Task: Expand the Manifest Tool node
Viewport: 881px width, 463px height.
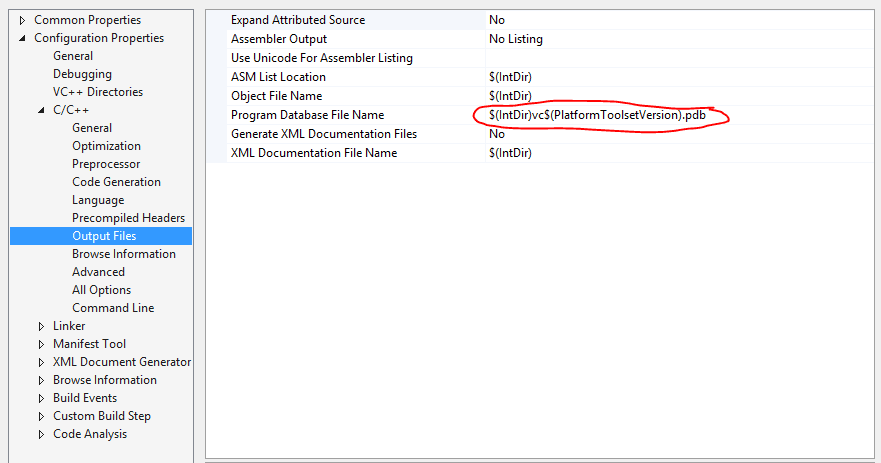Action: click(41, 344)
